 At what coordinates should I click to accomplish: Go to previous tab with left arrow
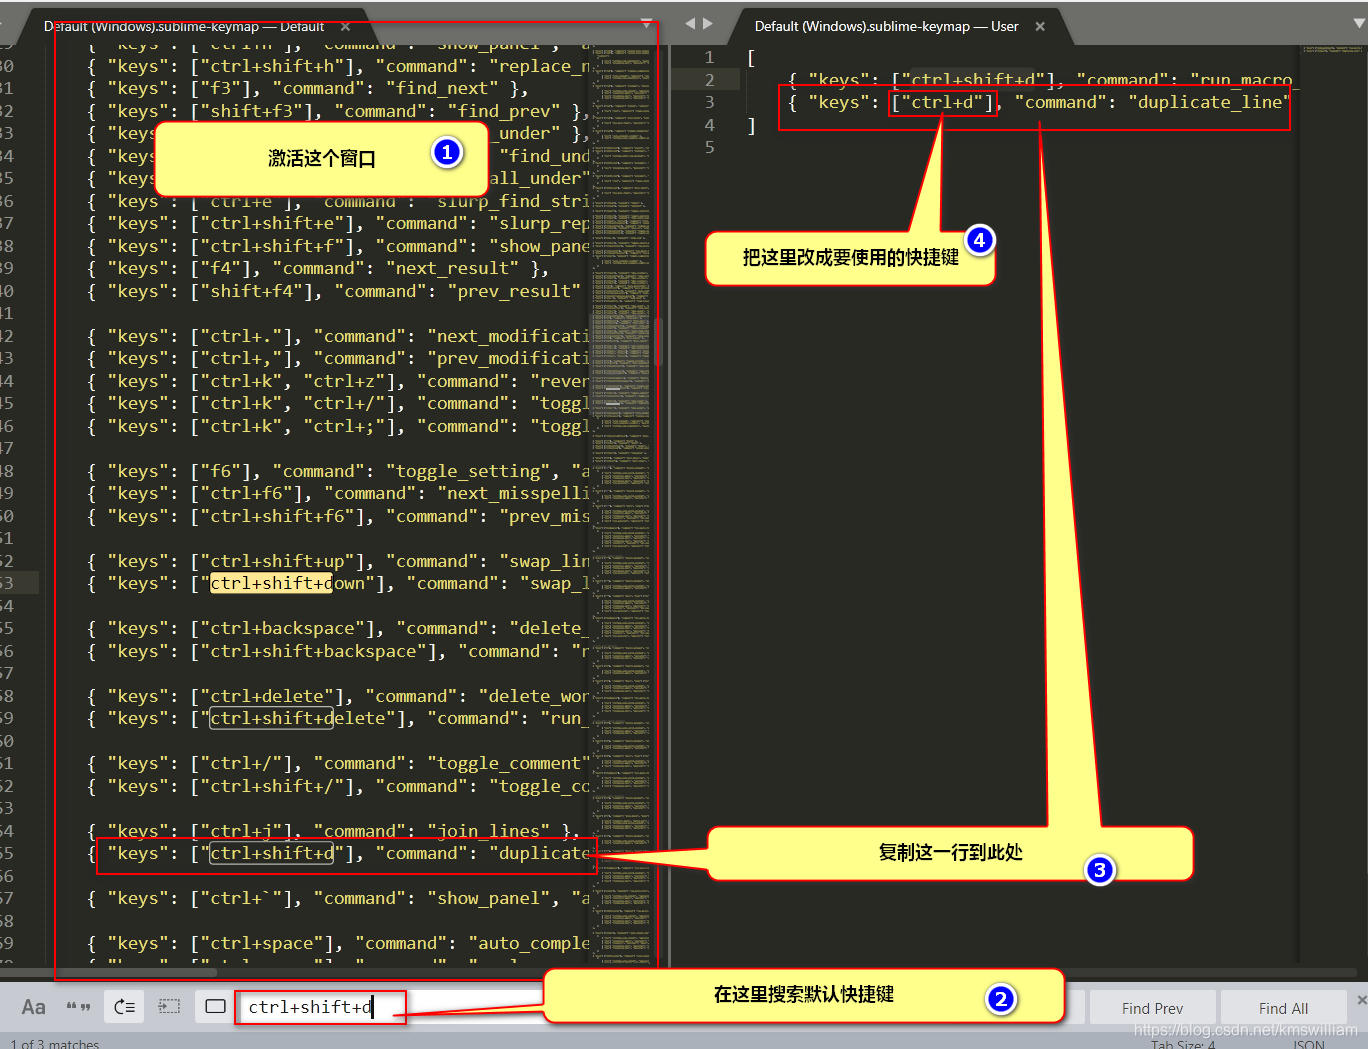click(x=690, y=23)
